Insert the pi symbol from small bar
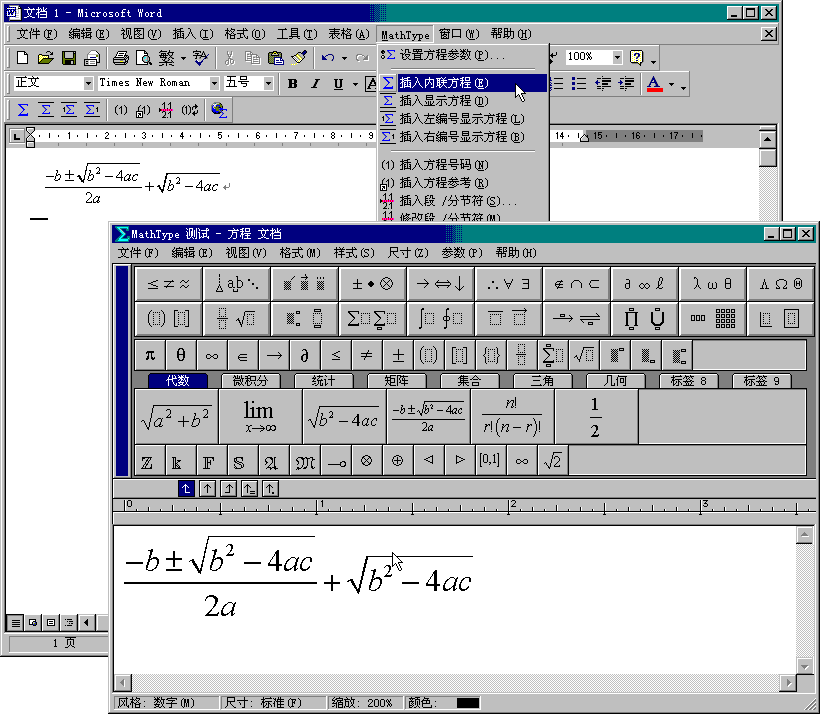Screen dimensions: 821x715 pos(150,355)
